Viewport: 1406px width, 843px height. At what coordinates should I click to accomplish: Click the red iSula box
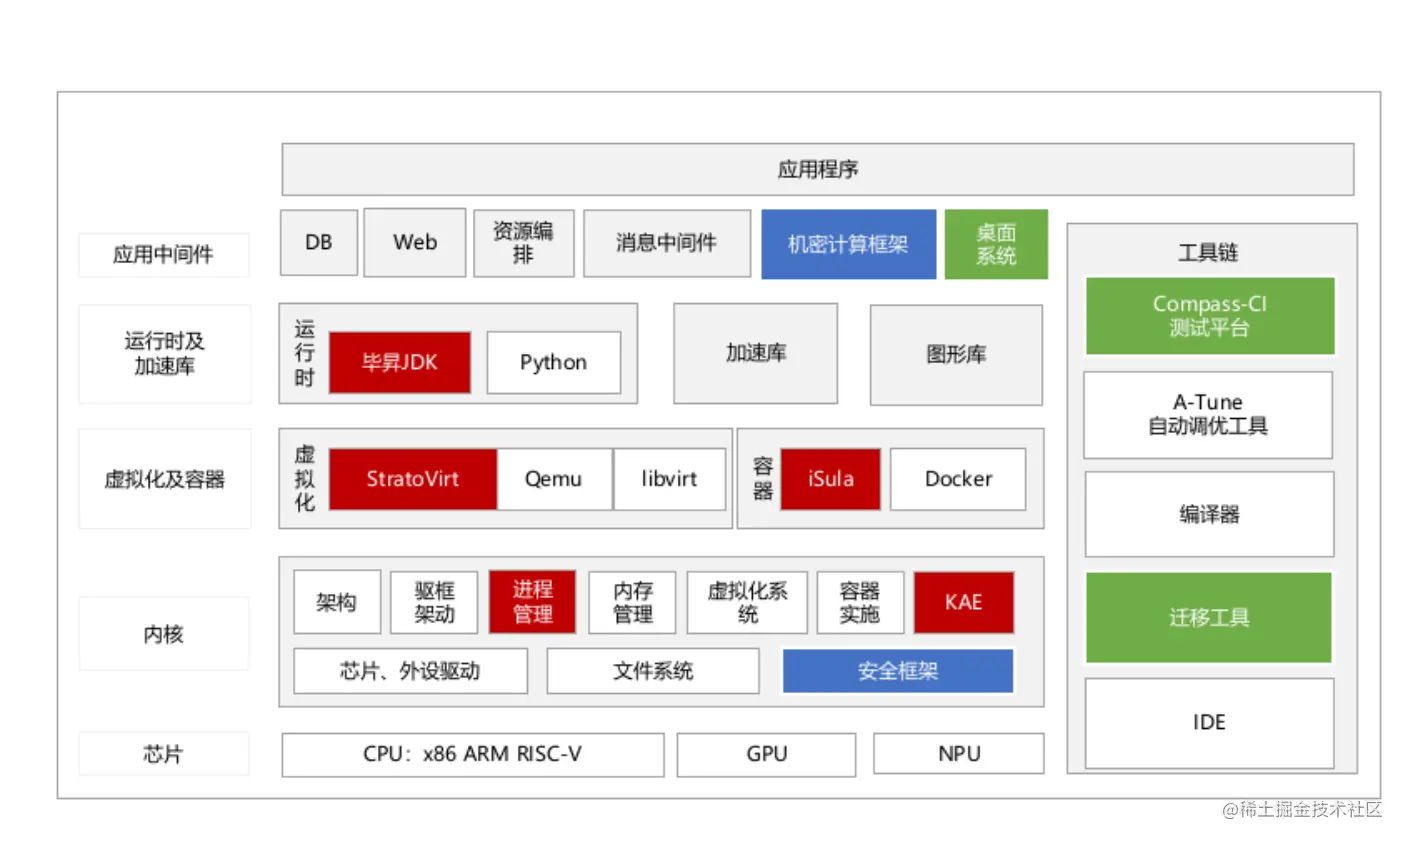coord(831,479)
